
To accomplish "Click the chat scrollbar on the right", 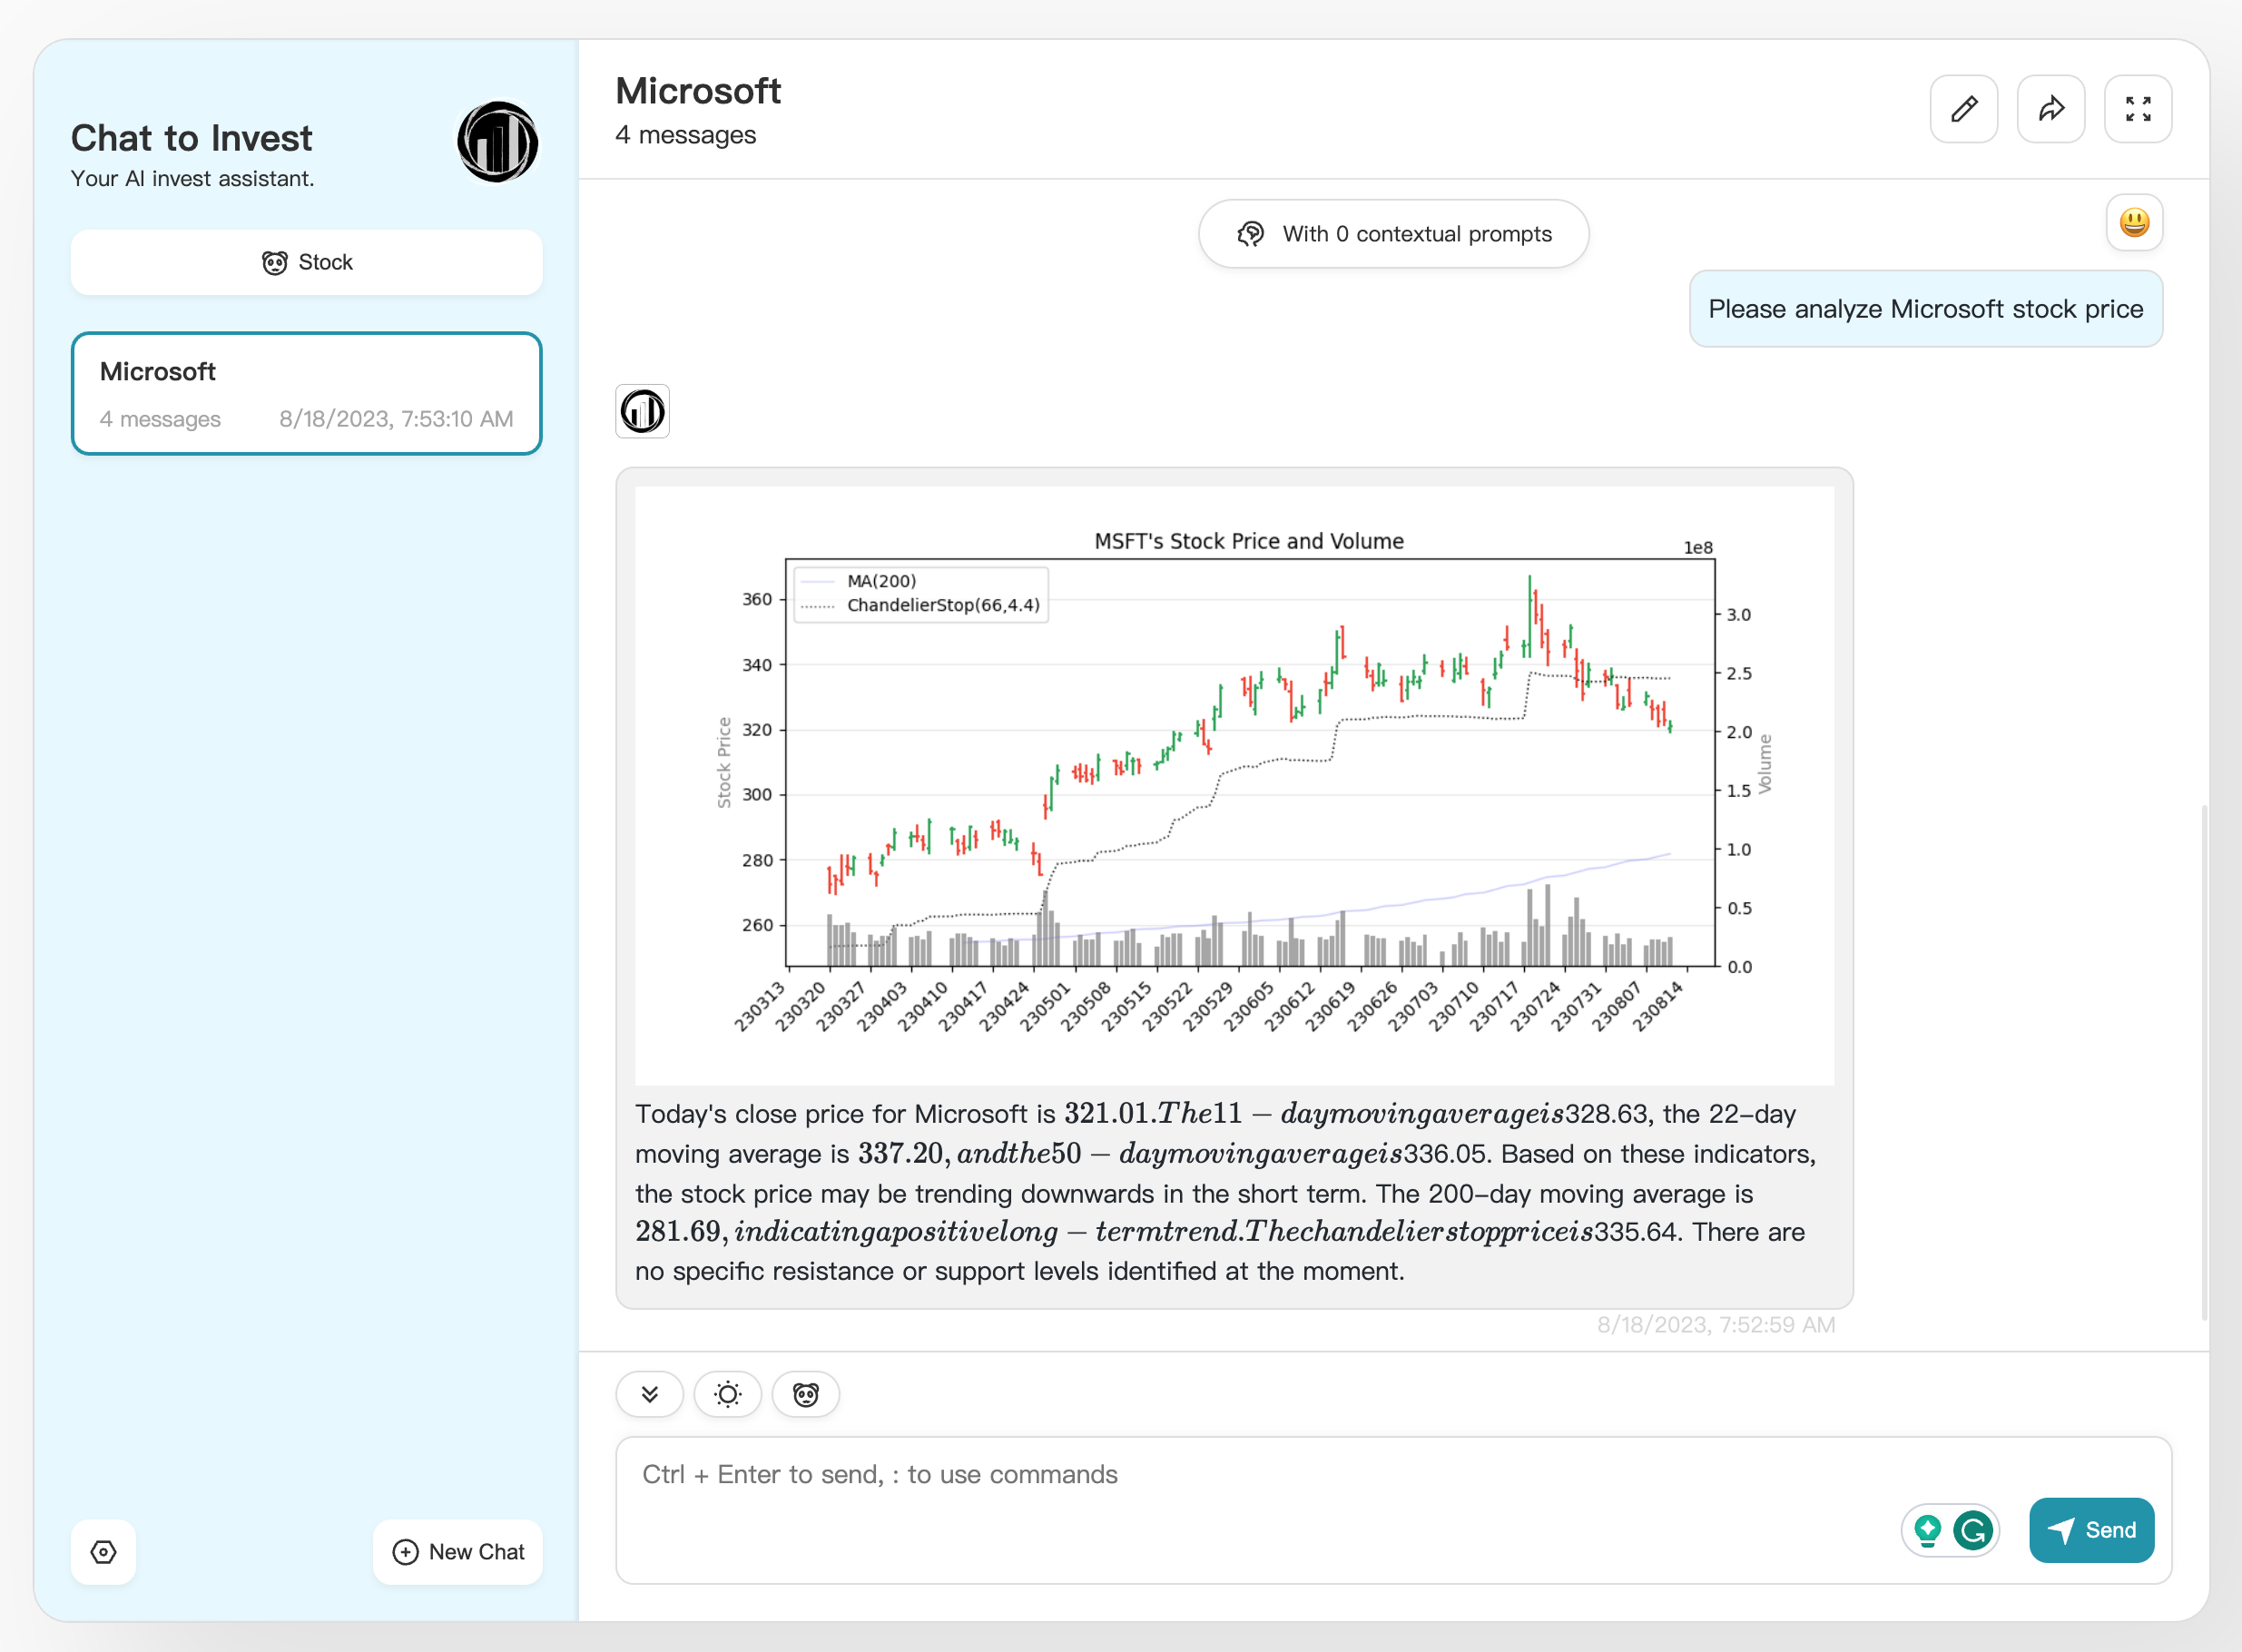I will coord(2204,1062).
